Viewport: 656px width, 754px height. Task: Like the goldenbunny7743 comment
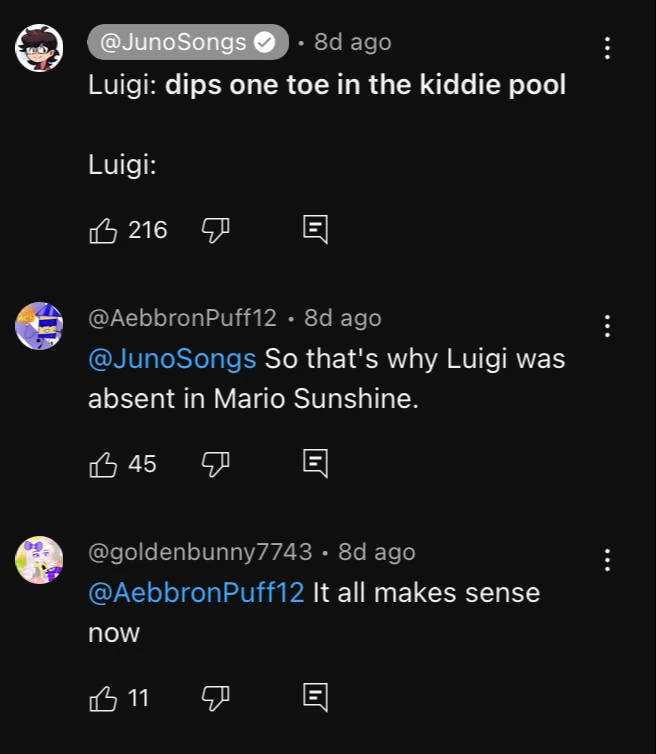click(x=103, y=697)
